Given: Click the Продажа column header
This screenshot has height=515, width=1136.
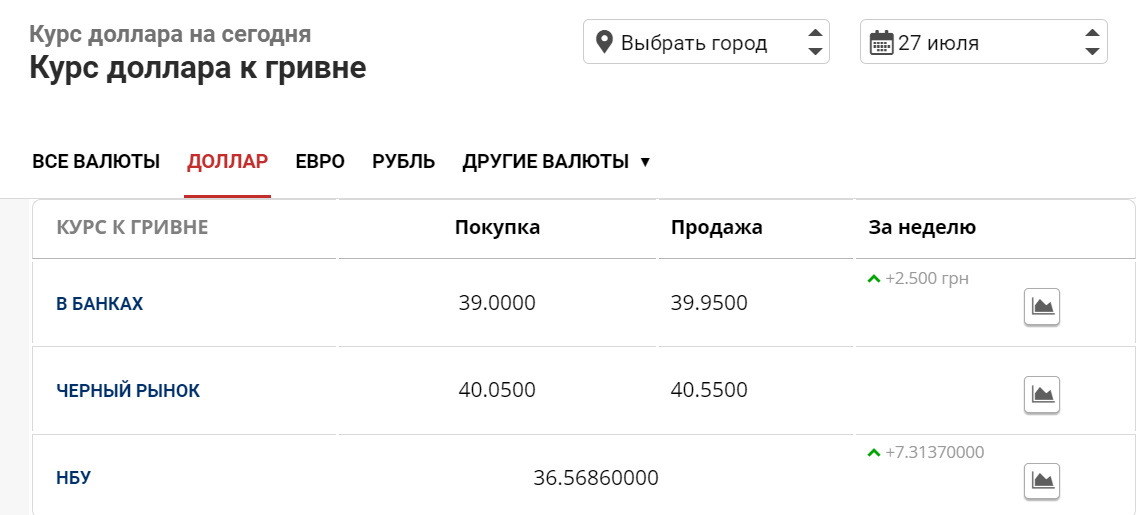Looking at the screenshot, I should pyautogui.click(x=716, y=228).
